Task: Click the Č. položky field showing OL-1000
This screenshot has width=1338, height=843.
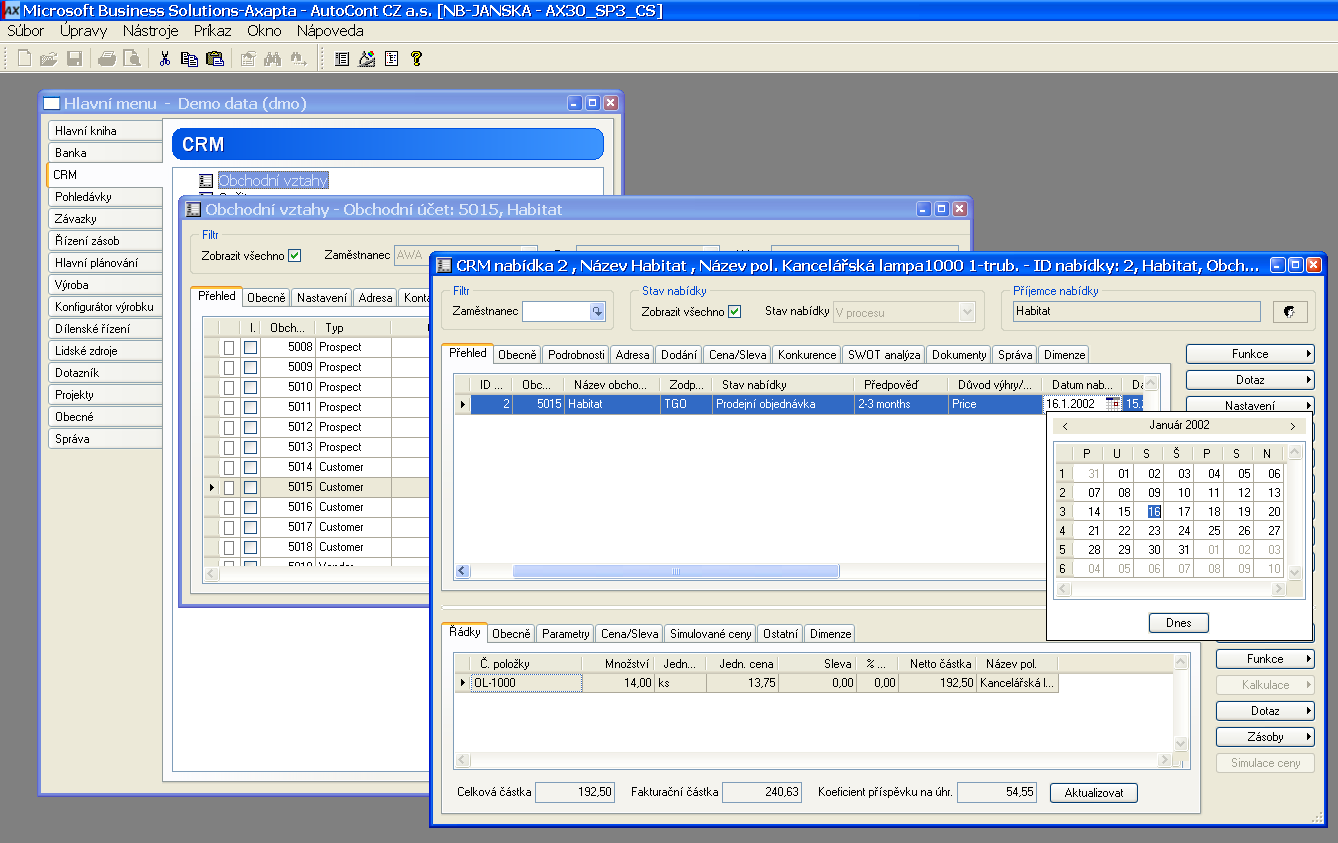Action: pos(526,683)
